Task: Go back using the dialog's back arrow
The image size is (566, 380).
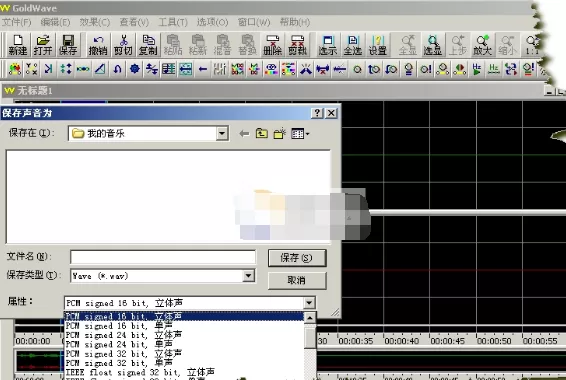Action: (244, 134)
